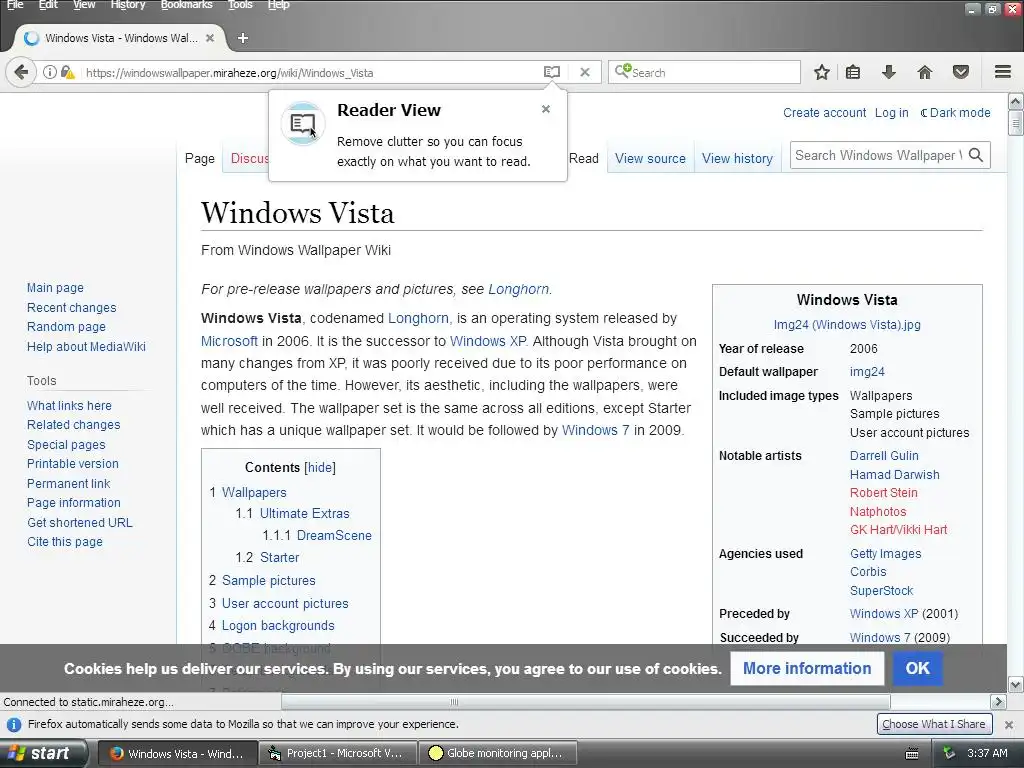Screen dimensions: 1024x768
Task: Accept cookies with the OK button
Action: click(918, 669)
